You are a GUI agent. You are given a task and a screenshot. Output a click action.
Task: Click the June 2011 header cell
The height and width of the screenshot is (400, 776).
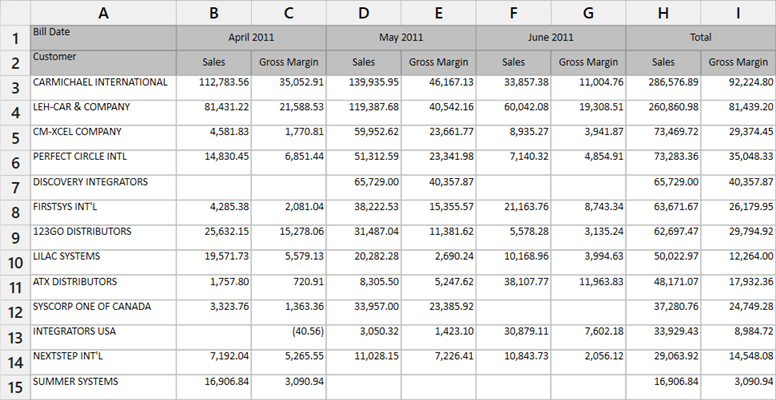tap(551, 37)
